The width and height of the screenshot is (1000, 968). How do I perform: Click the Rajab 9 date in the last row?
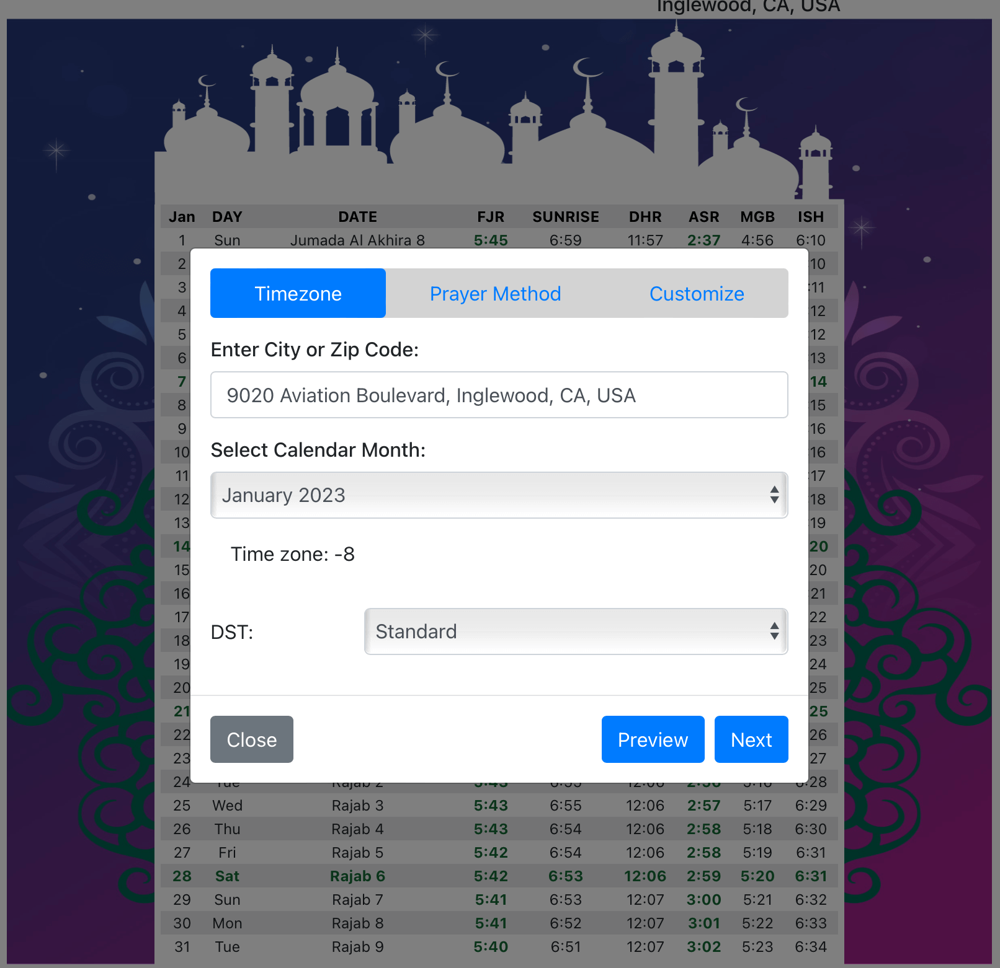coord(357,947)
